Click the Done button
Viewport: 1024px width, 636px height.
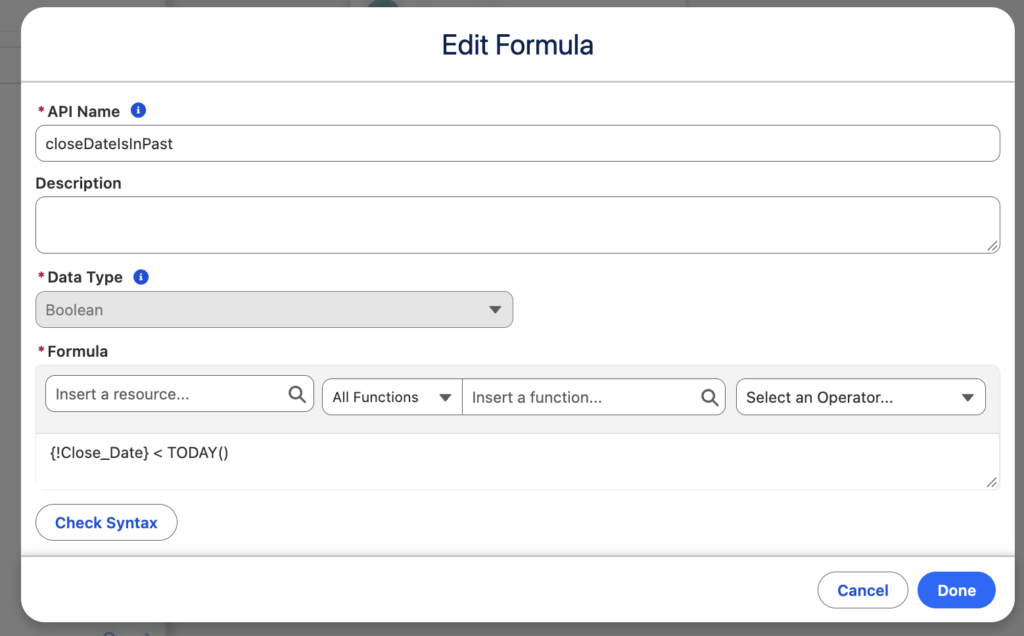click(956, 590)
